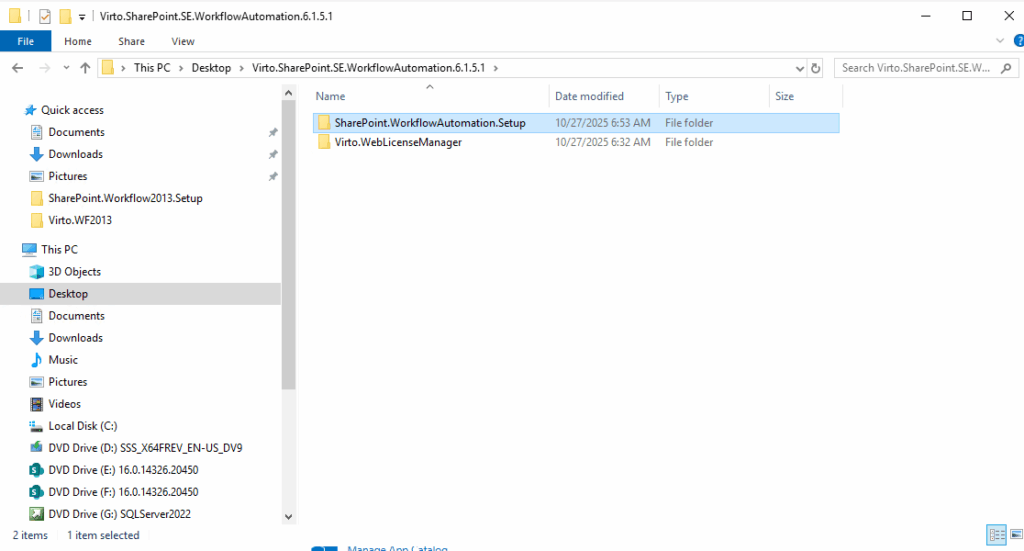1024x551 pixels.
Task: Open 3D Objects in the navigation pane
Action: tap(74, 272)
